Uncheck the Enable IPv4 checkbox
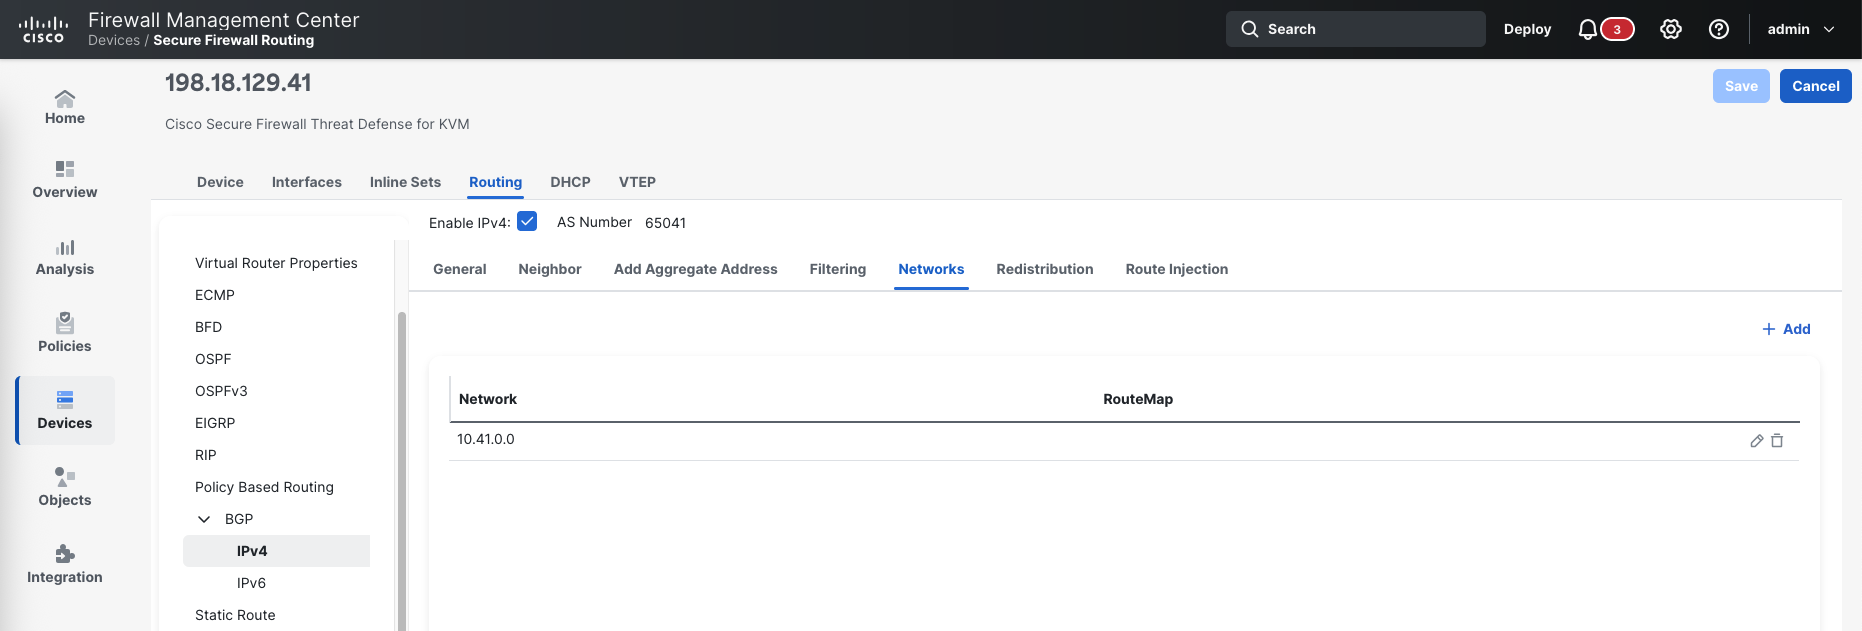 click(x=527, y=222)
